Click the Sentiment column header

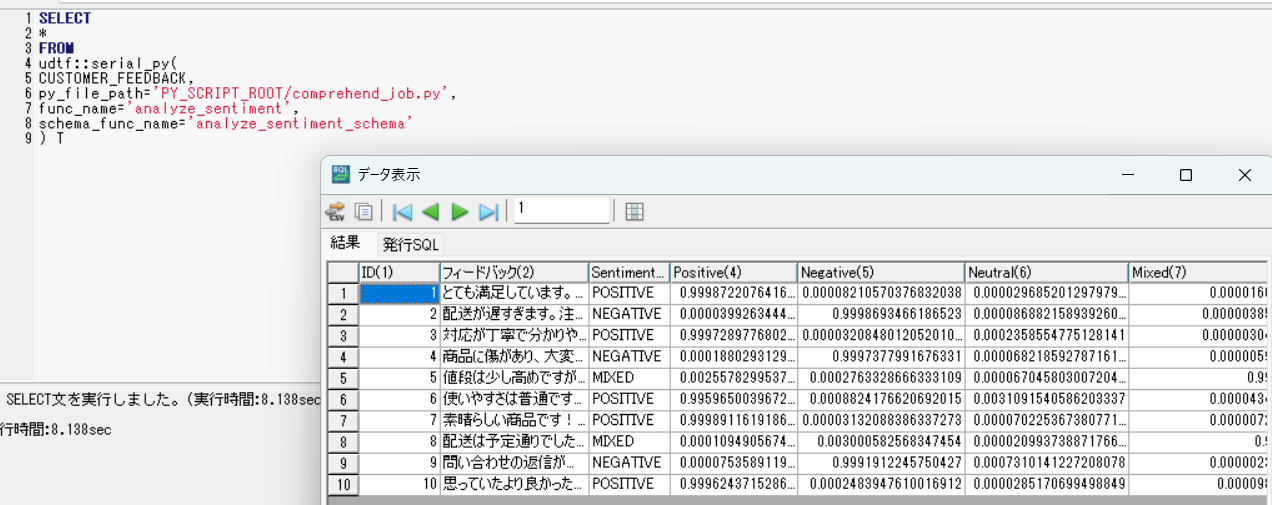628,273
